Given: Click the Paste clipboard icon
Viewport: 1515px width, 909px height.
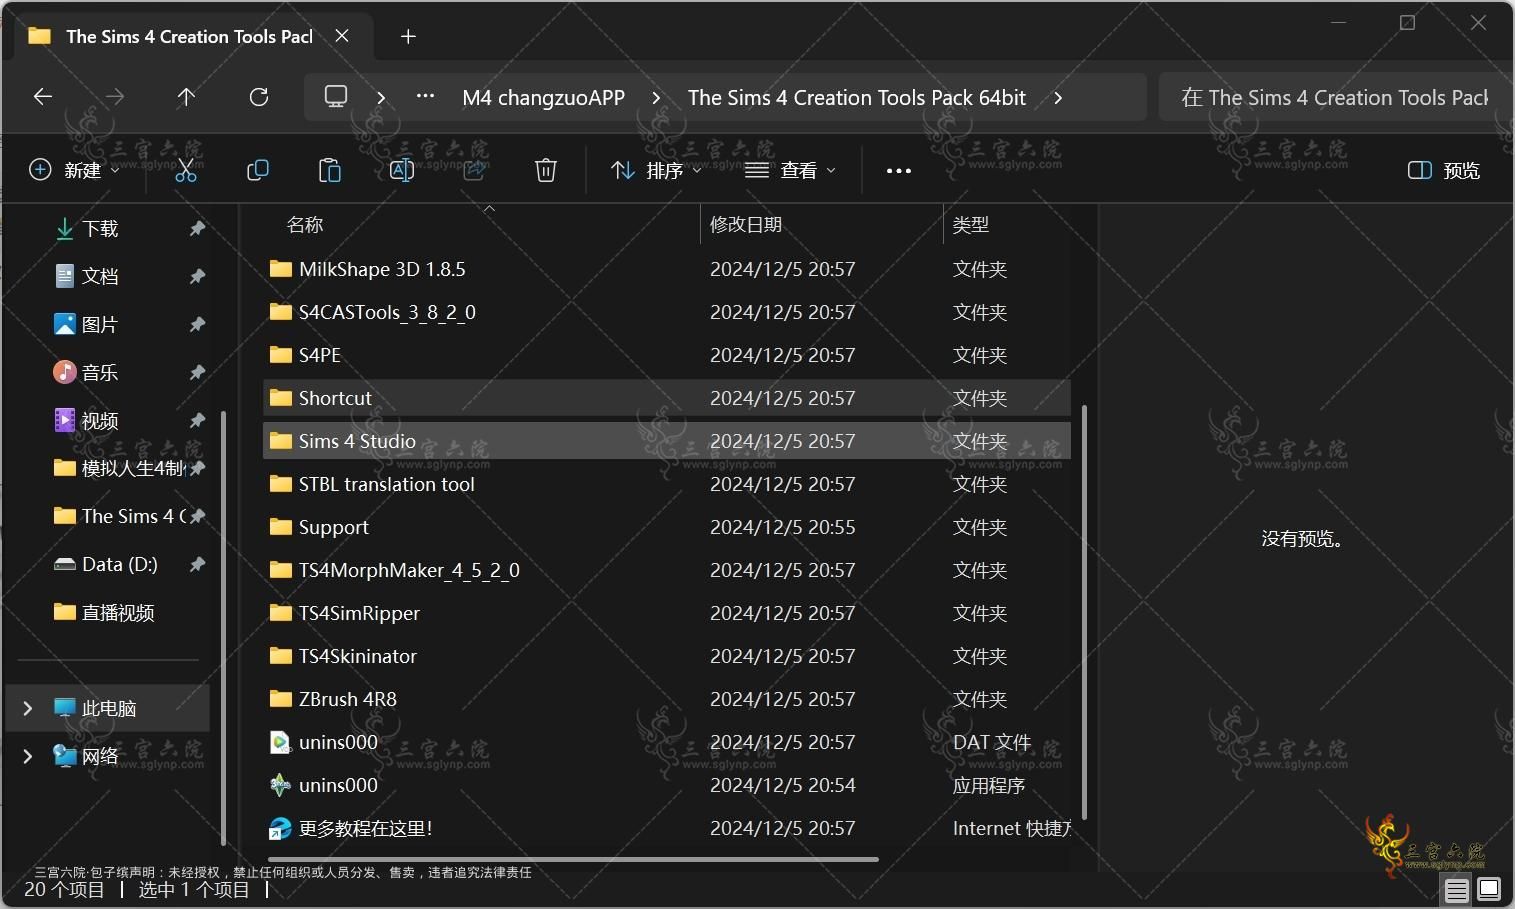Looking at the screenshot, I should pyautogui.click(x=330, y=171).
